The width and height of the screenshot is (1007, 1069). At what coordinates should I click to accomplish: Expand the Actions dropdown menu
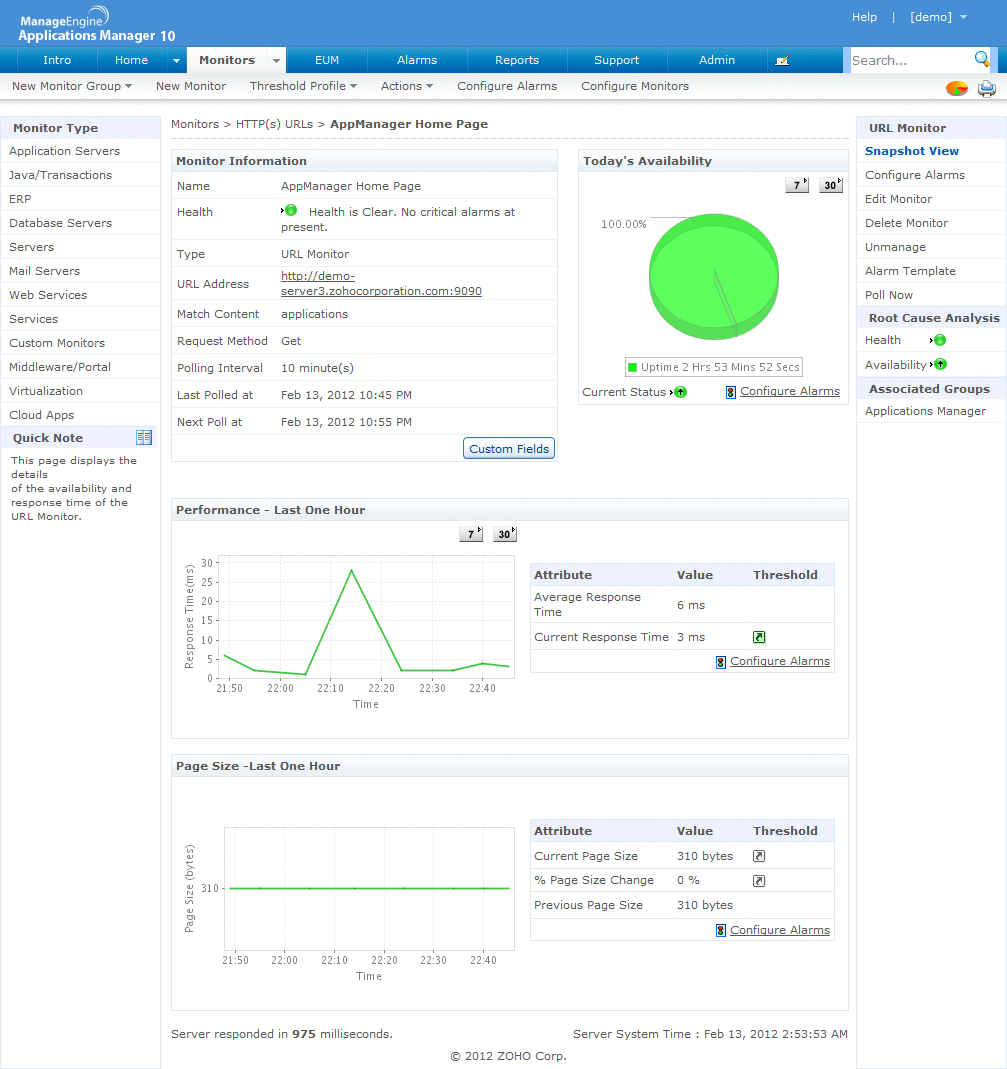[406, 86]
